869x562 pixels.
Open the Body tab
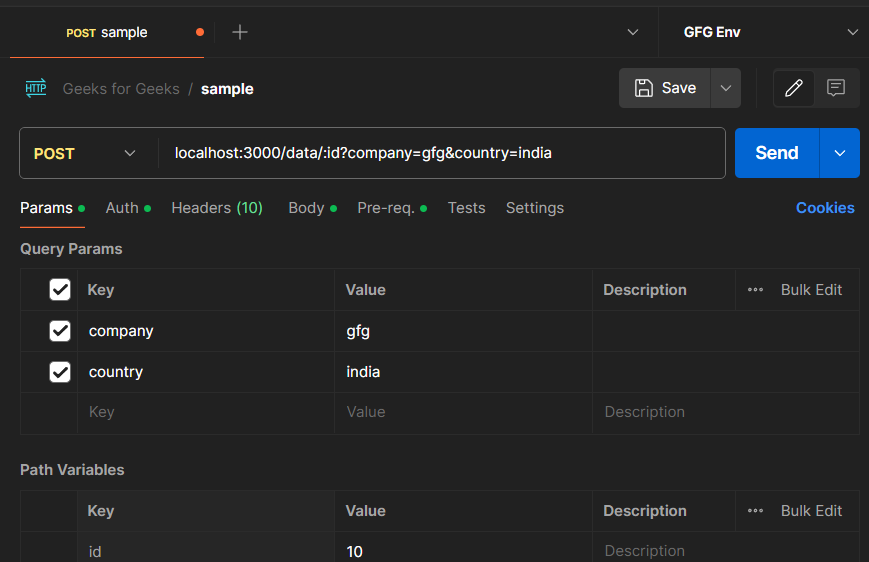306,208
